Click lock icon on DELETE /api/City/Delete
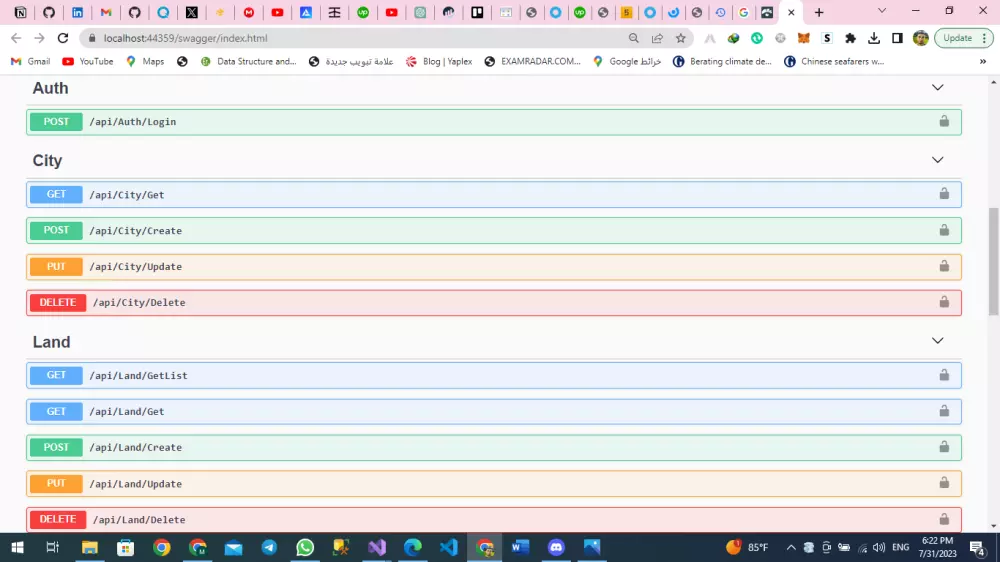This screenshot has height=562, width=1000. click(944, 302)
